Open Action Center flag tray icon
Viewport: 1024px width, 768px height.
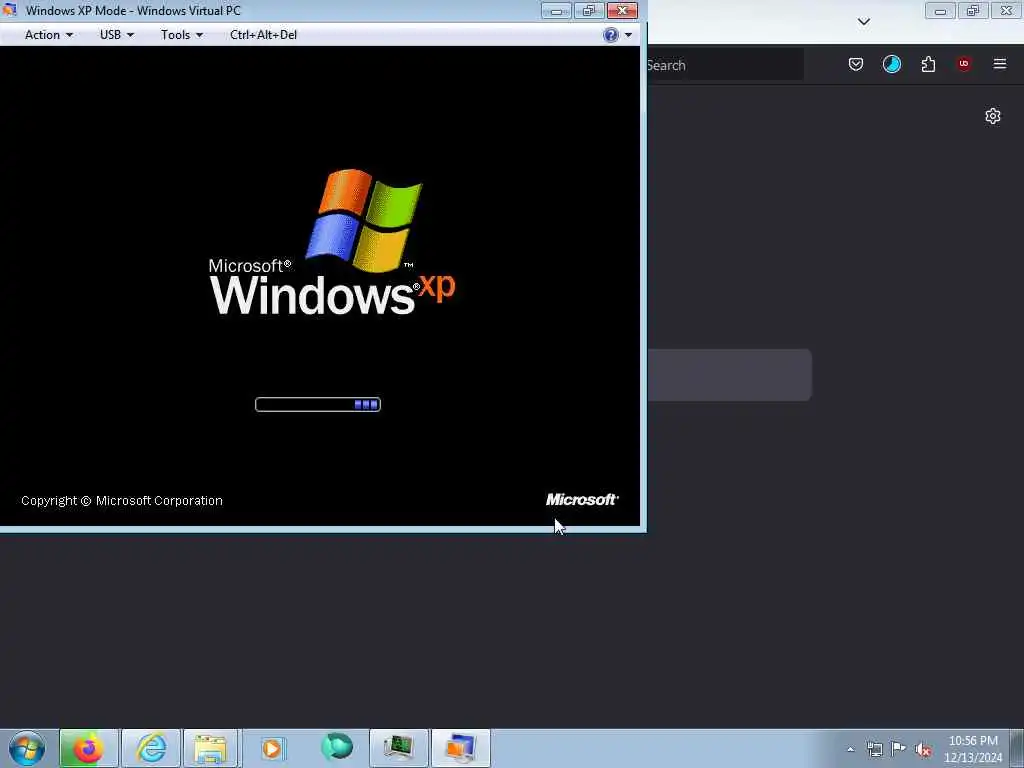click(899, 749)
